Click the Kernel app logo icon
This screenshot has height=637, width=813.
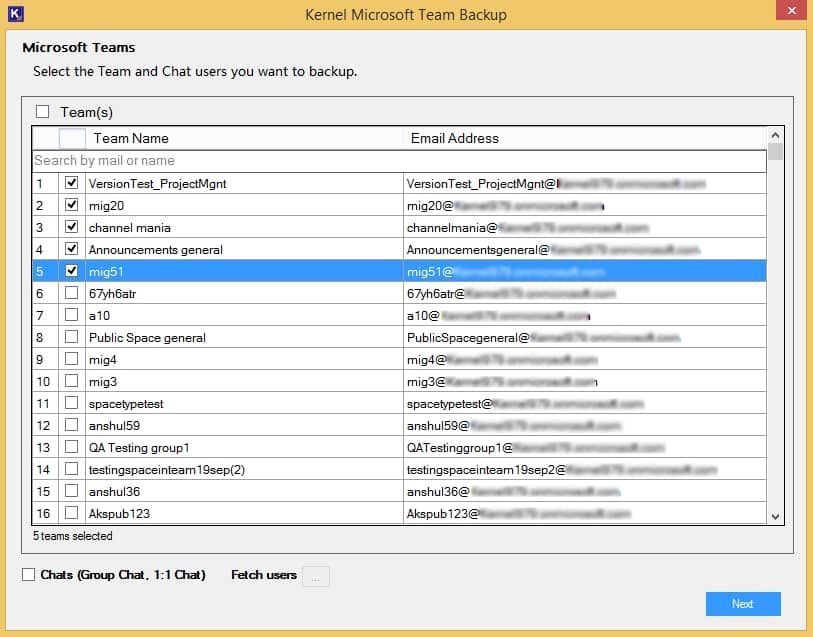point(16,14)
